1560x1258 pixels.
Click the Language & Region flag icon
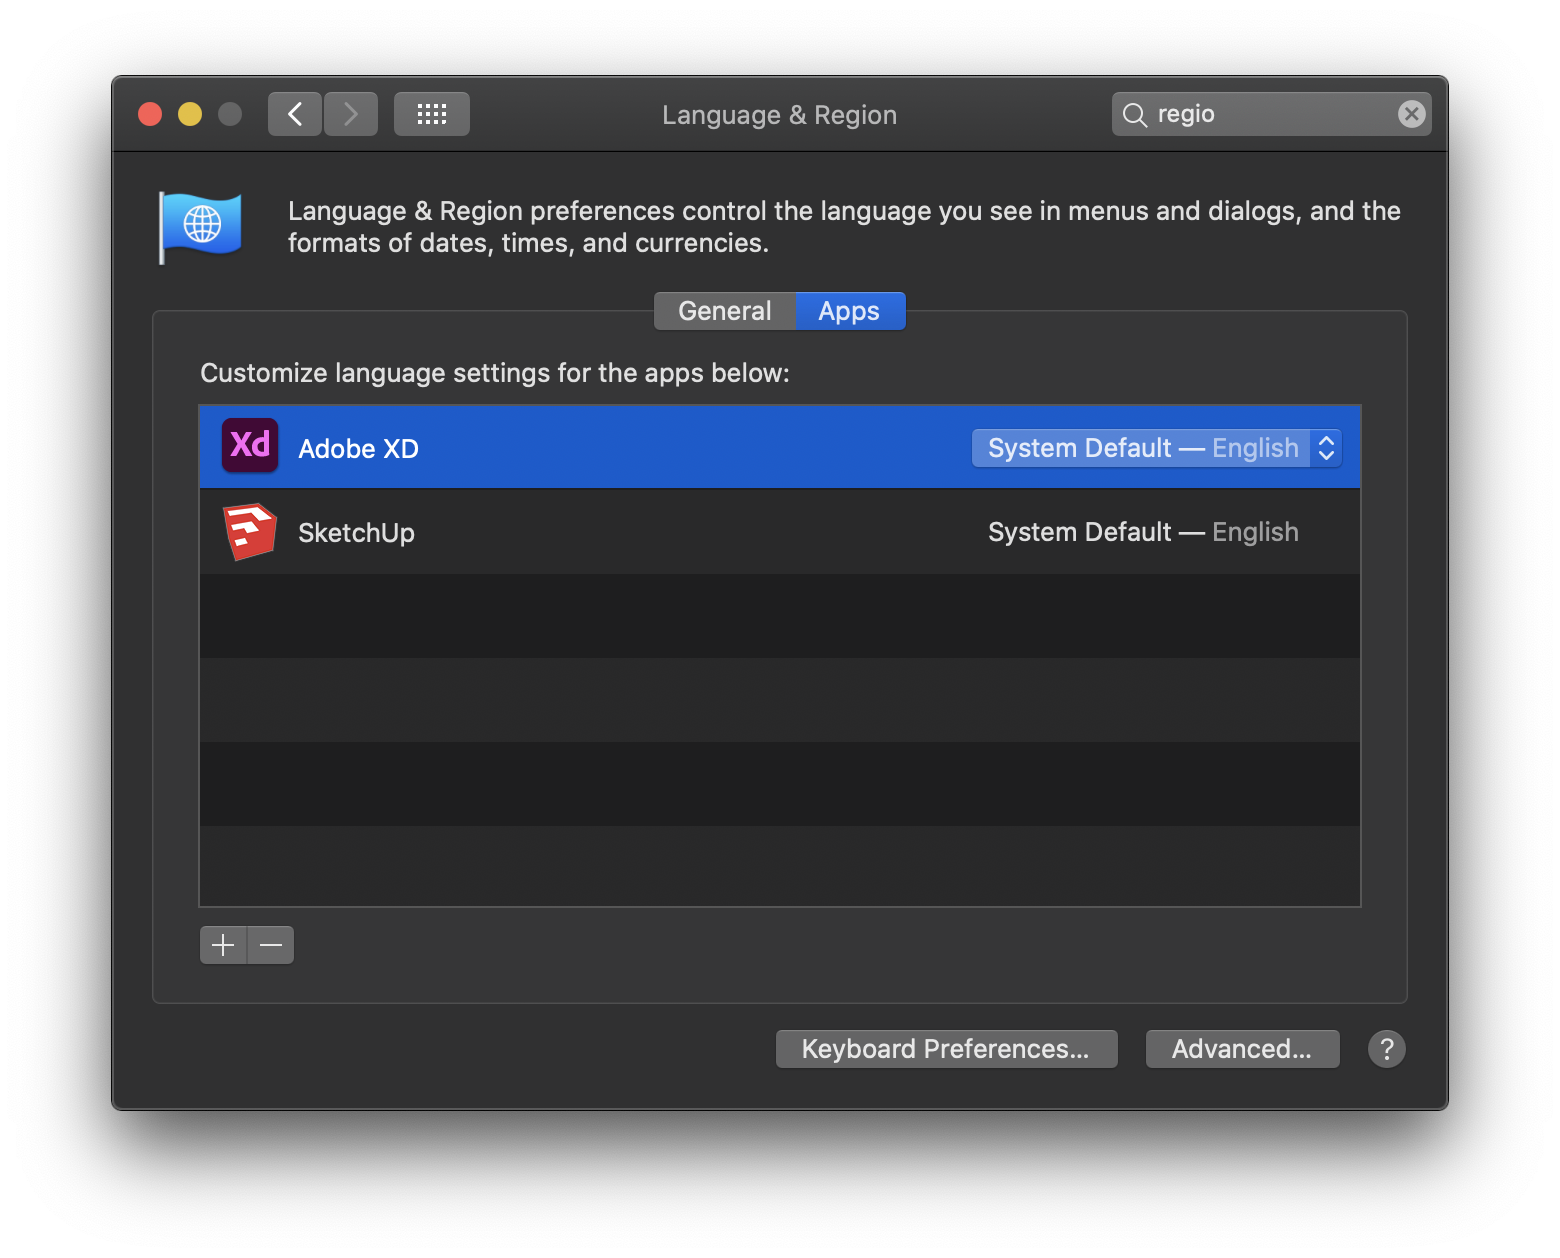(x=200, y=227)
